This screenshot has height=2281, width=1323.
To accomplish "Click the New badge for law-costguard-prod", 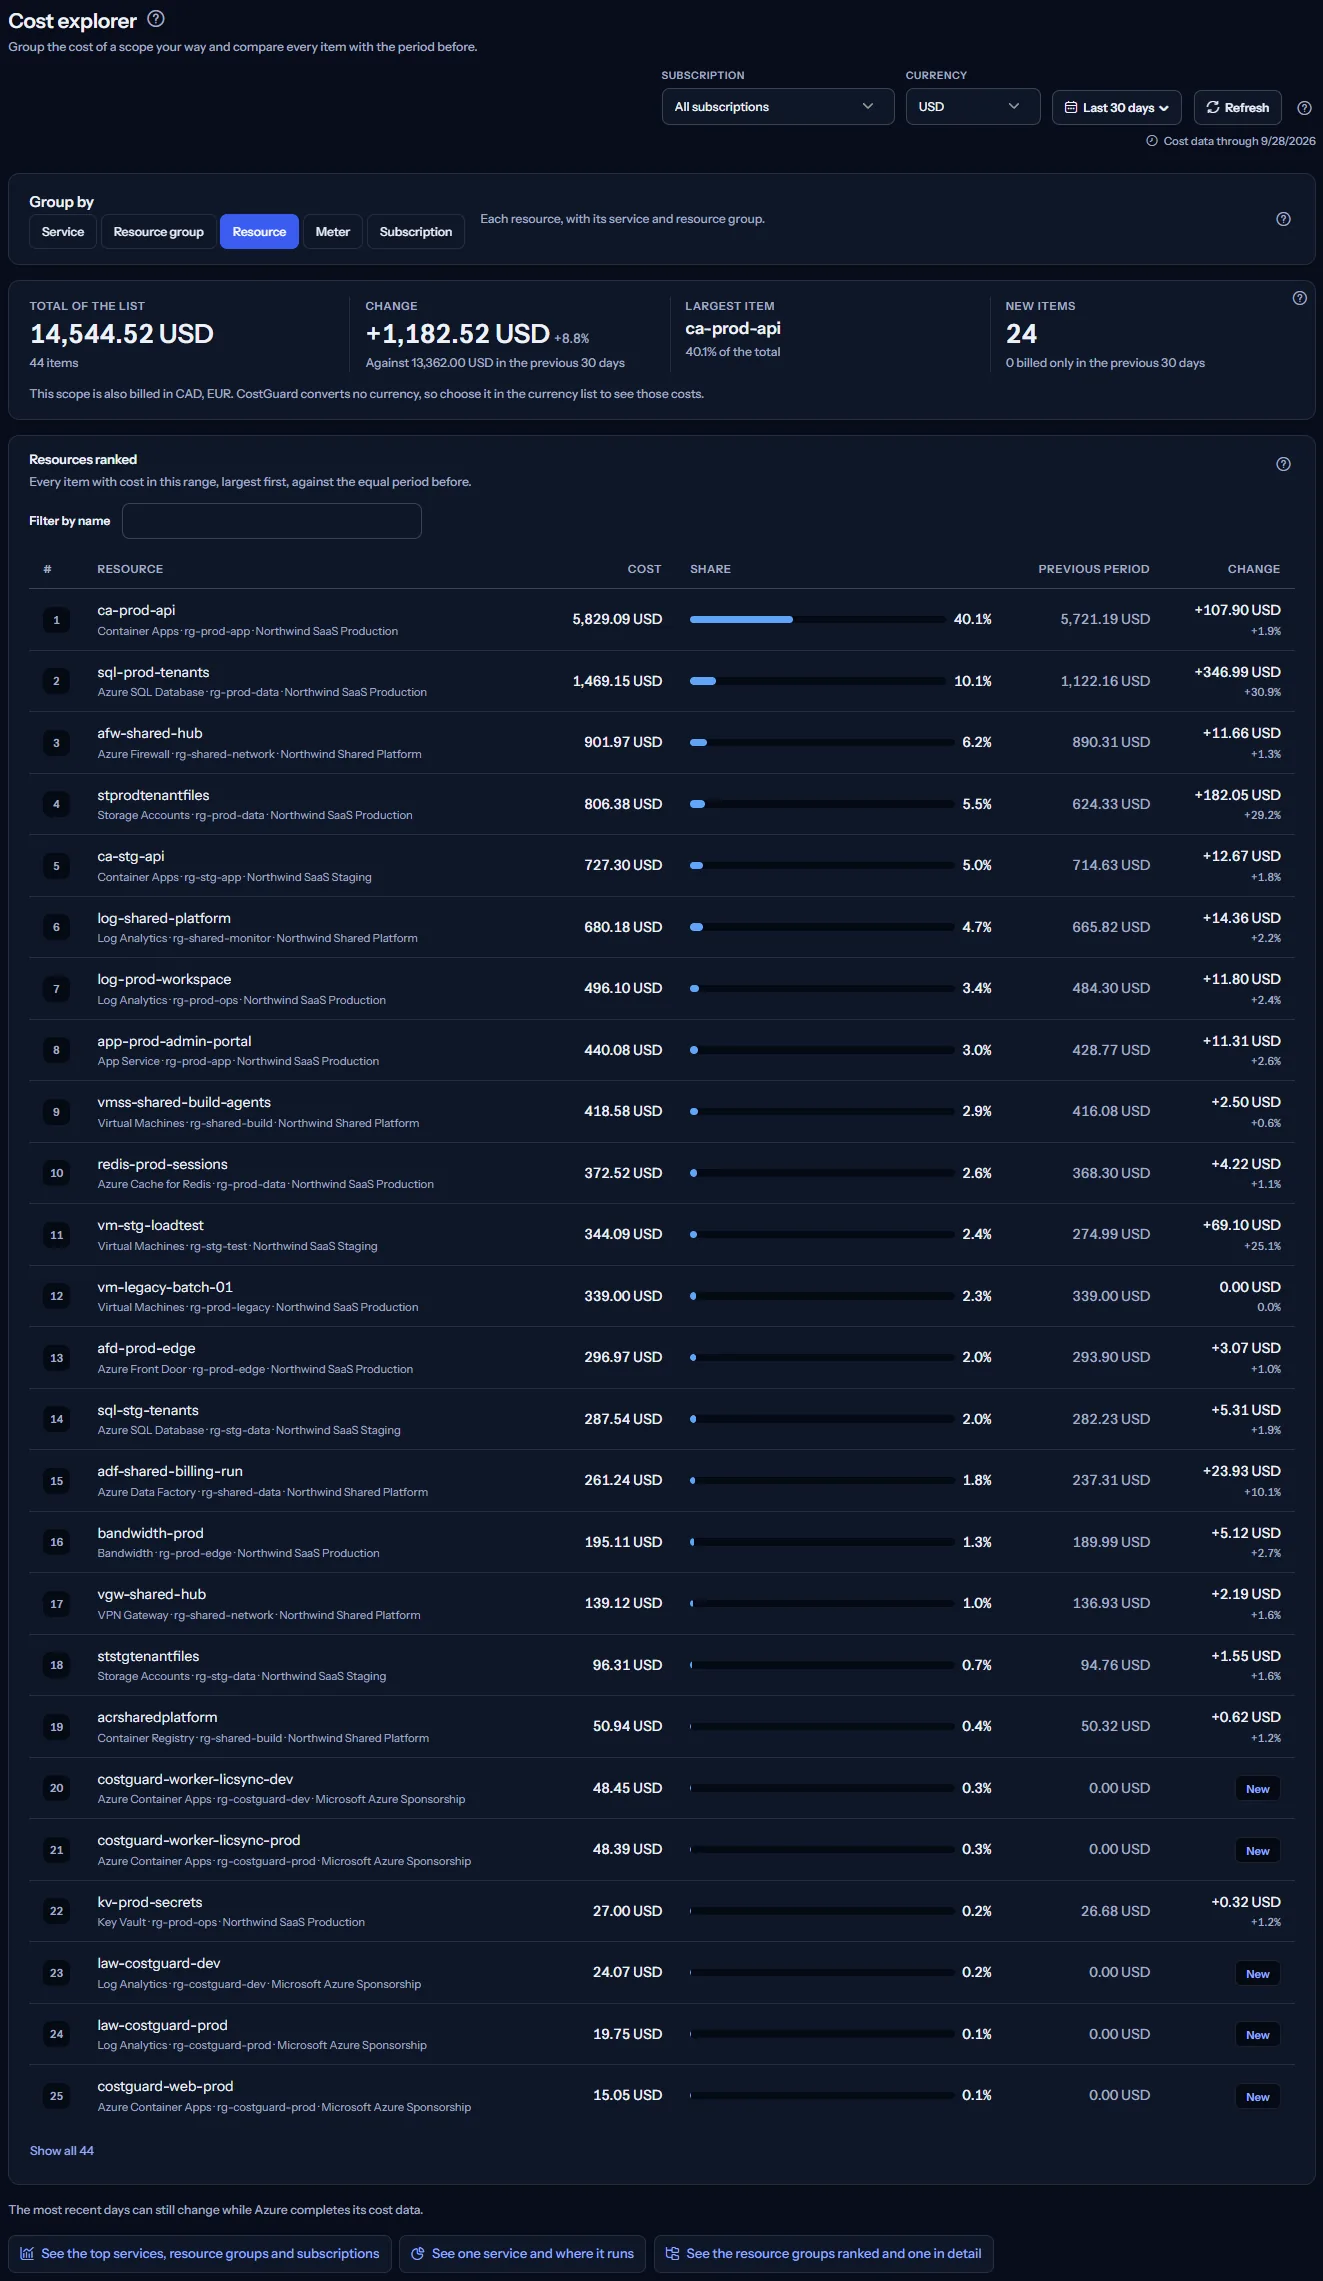I will [x=1258, y=2035].
